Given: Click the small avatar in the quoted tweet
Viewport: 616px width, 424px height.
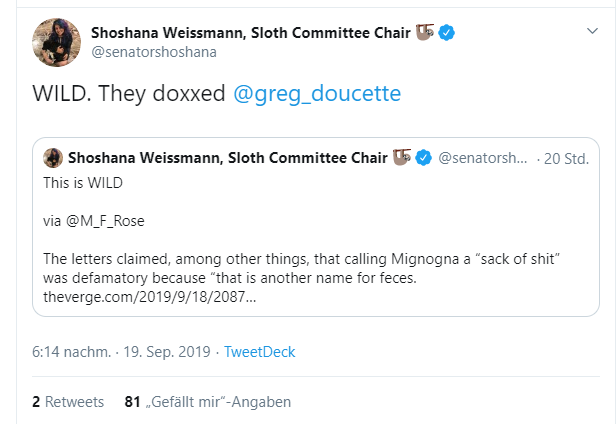Looking at the screenshot, I should pos(53,158).
